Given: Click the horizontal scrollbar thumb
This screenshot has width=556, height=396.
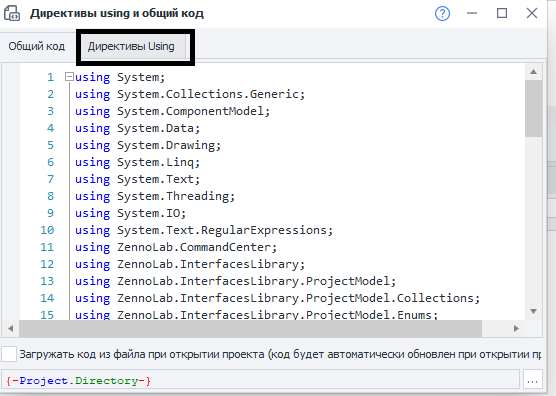Looking at the screenshot, I should [x=250, y=328].
